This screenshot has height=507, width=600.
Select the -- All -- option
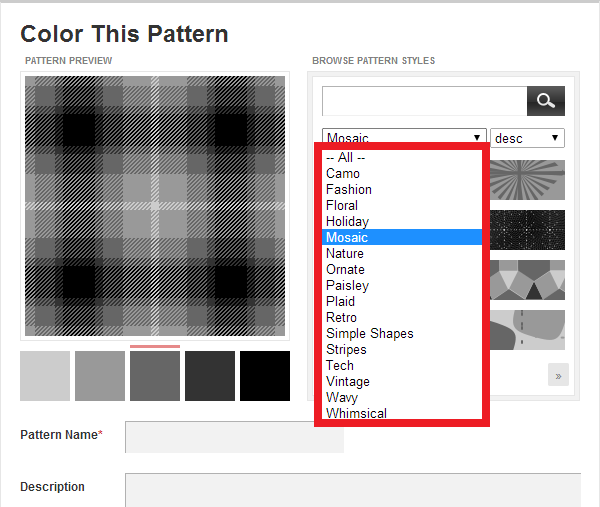(x=346, y=157)
